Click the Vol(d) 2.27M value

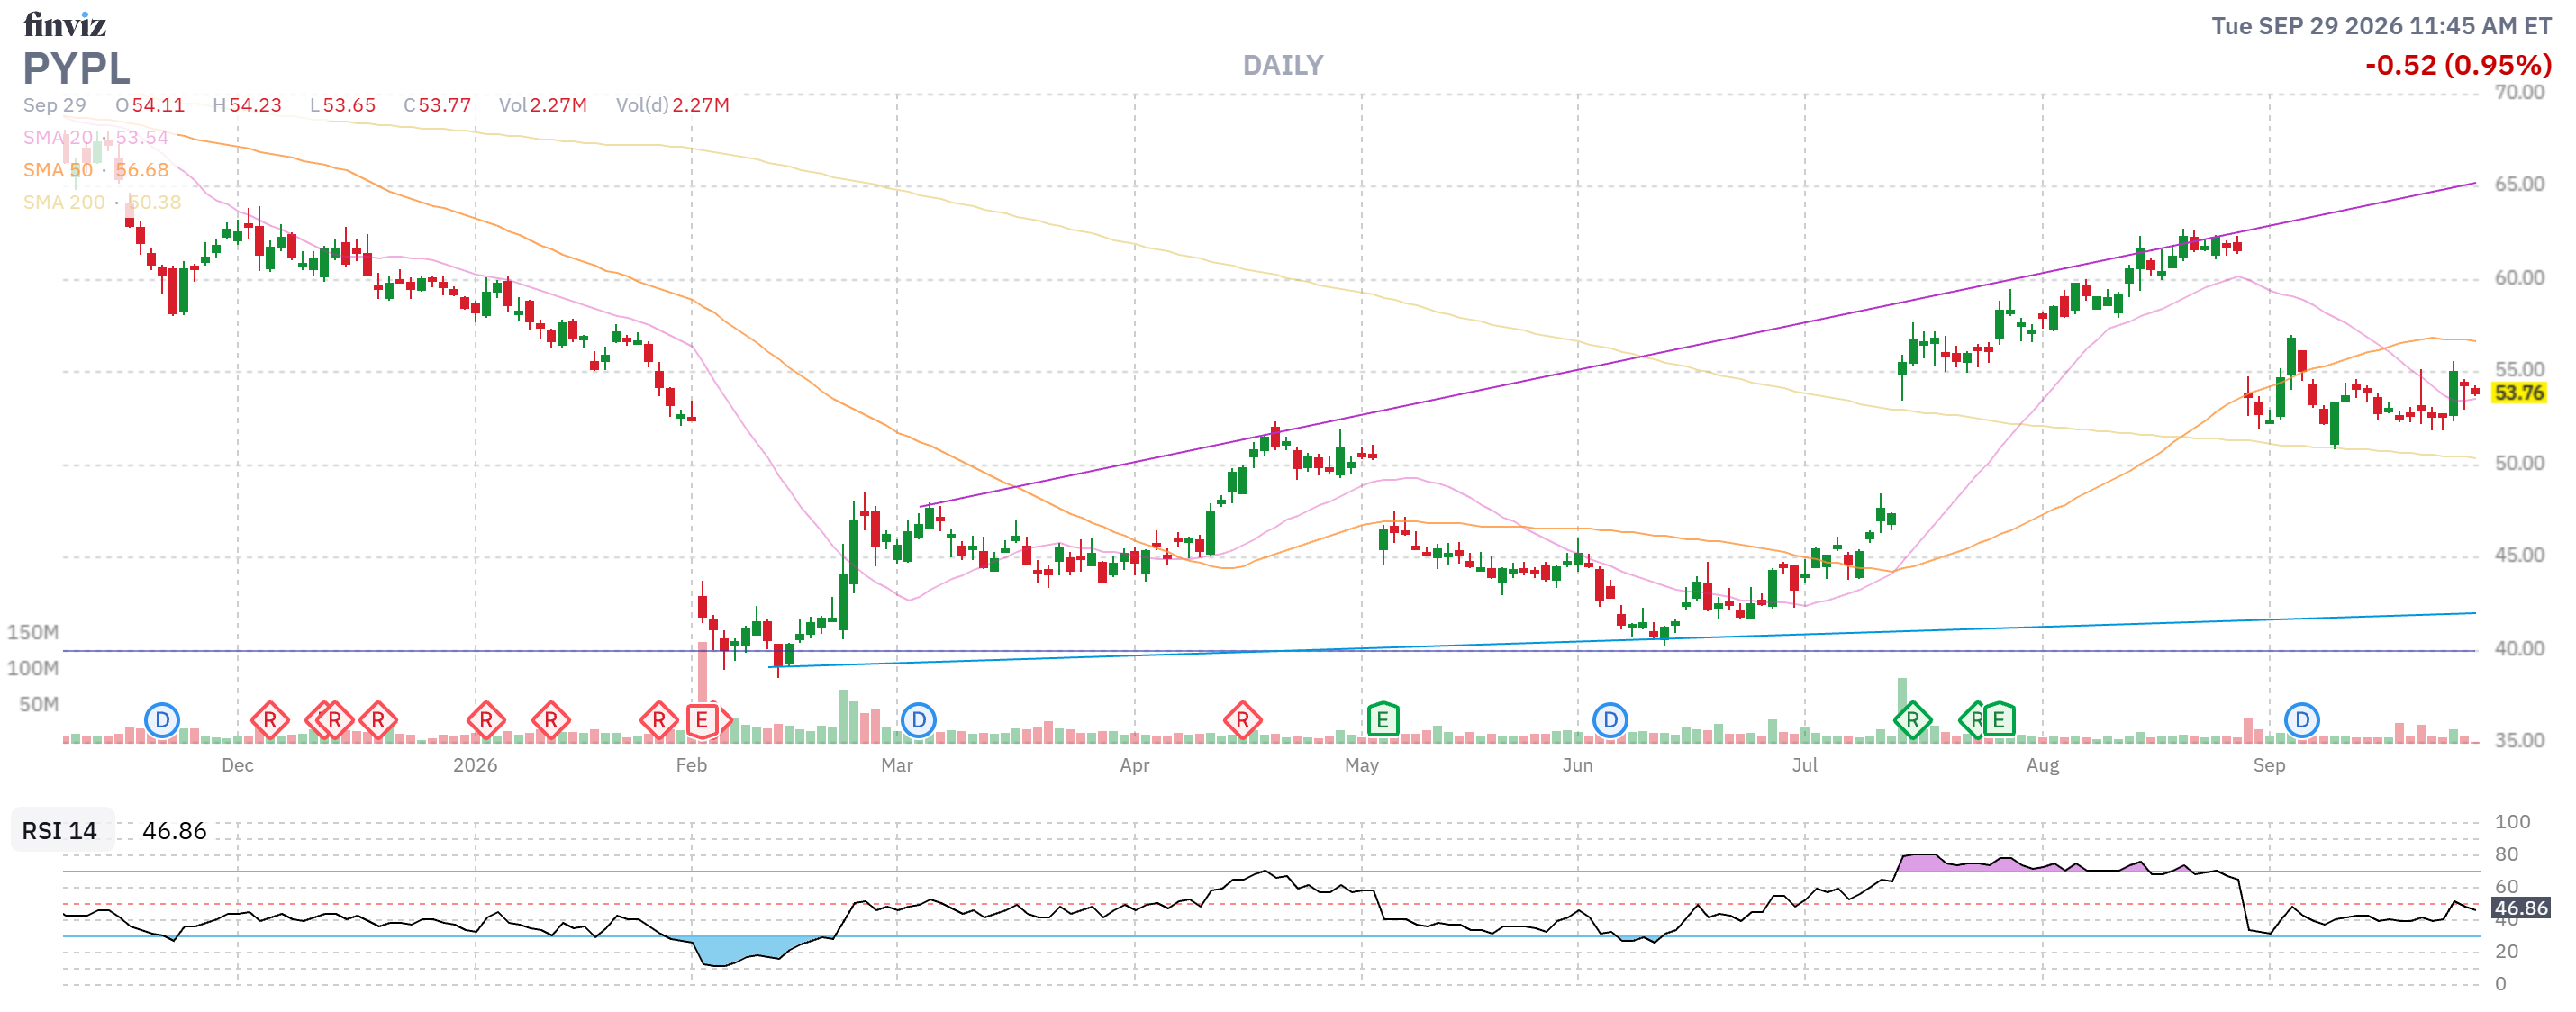672,105
